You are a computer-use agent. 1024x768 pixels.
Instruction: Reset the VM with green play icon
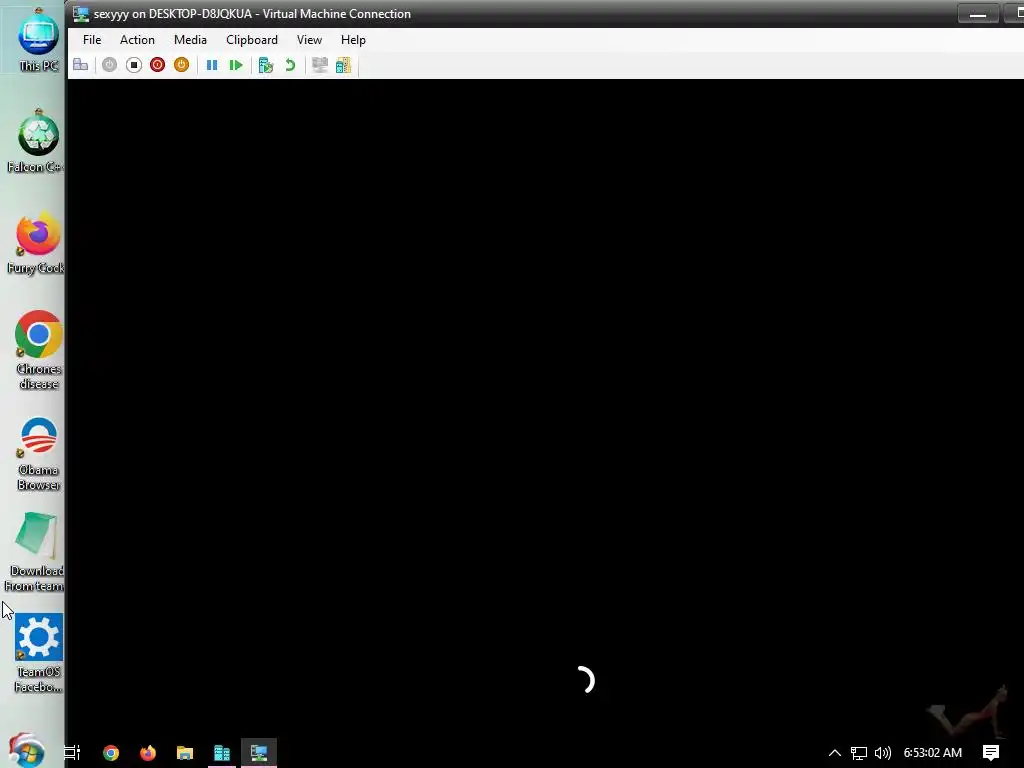click(x=236, y=65)
